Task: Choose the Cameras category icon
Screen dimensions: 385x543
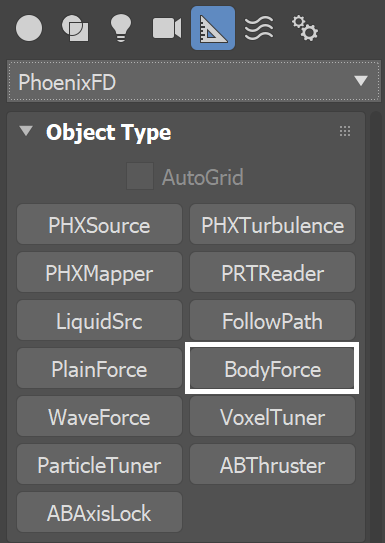Action: pos(167,28)
